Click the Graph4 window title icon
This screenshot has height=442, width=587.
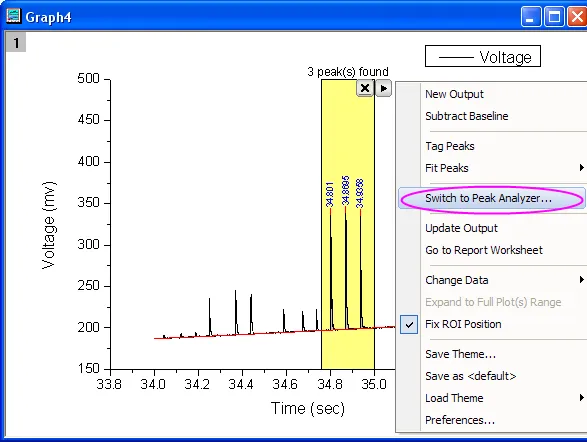[x=13, y=16]
